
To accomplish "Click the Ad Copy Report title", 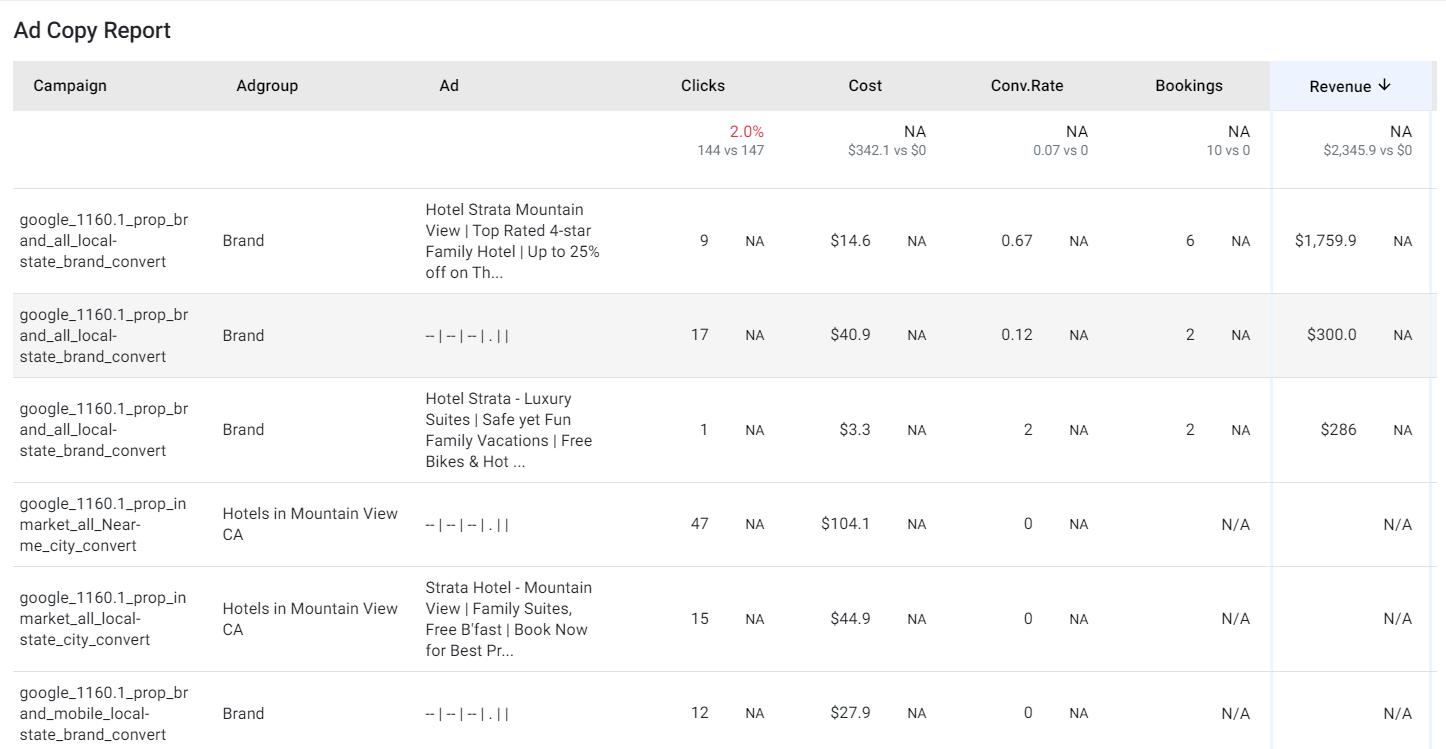I will [x=92, y=31].
